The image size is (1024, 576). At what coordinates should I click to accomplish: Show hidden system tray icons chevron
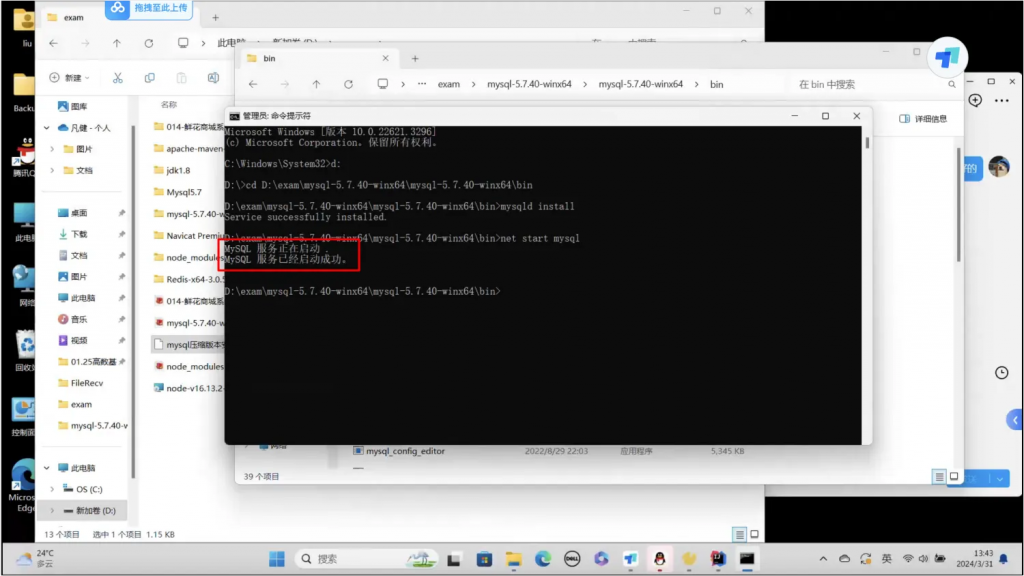click(822, 558)
